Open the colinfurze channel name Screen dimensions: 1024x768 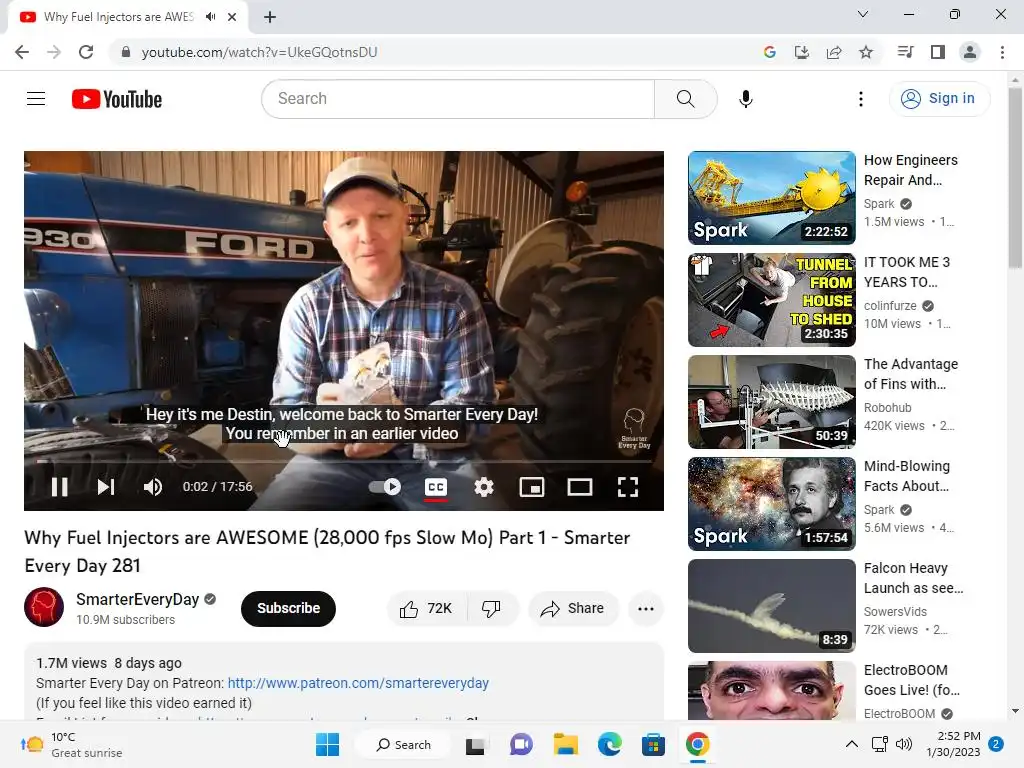(x=890, y=306)
